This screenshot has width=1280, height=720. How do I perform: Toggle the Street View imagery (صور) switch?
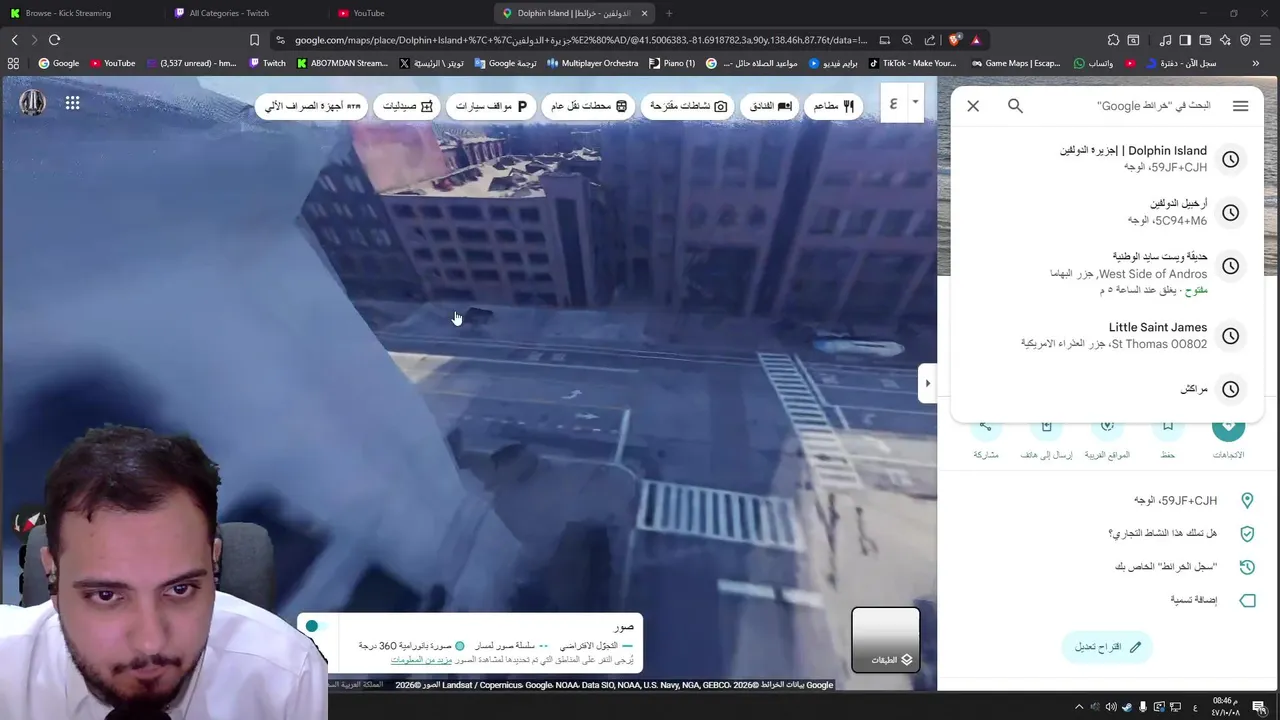coord(317,626)
